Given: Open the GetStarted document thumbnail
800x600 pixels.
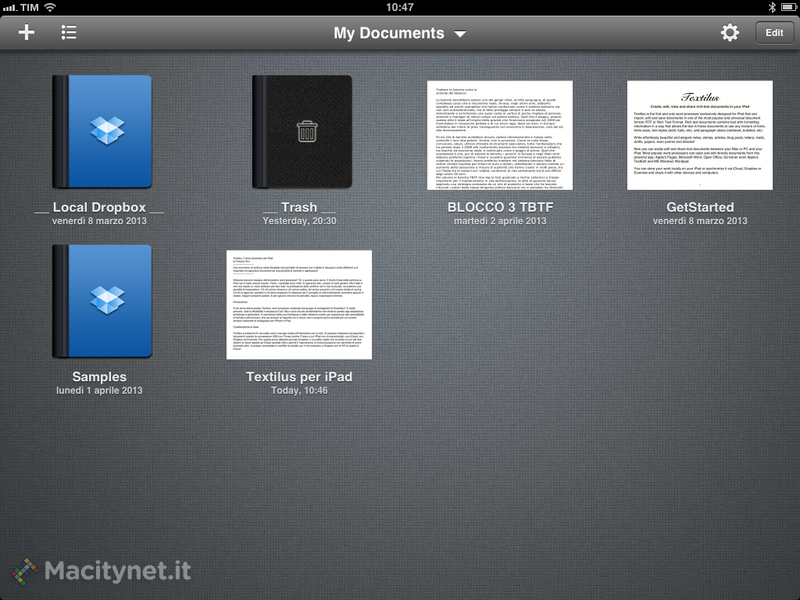Looking at the screenshot, I should tap(700, 135).
